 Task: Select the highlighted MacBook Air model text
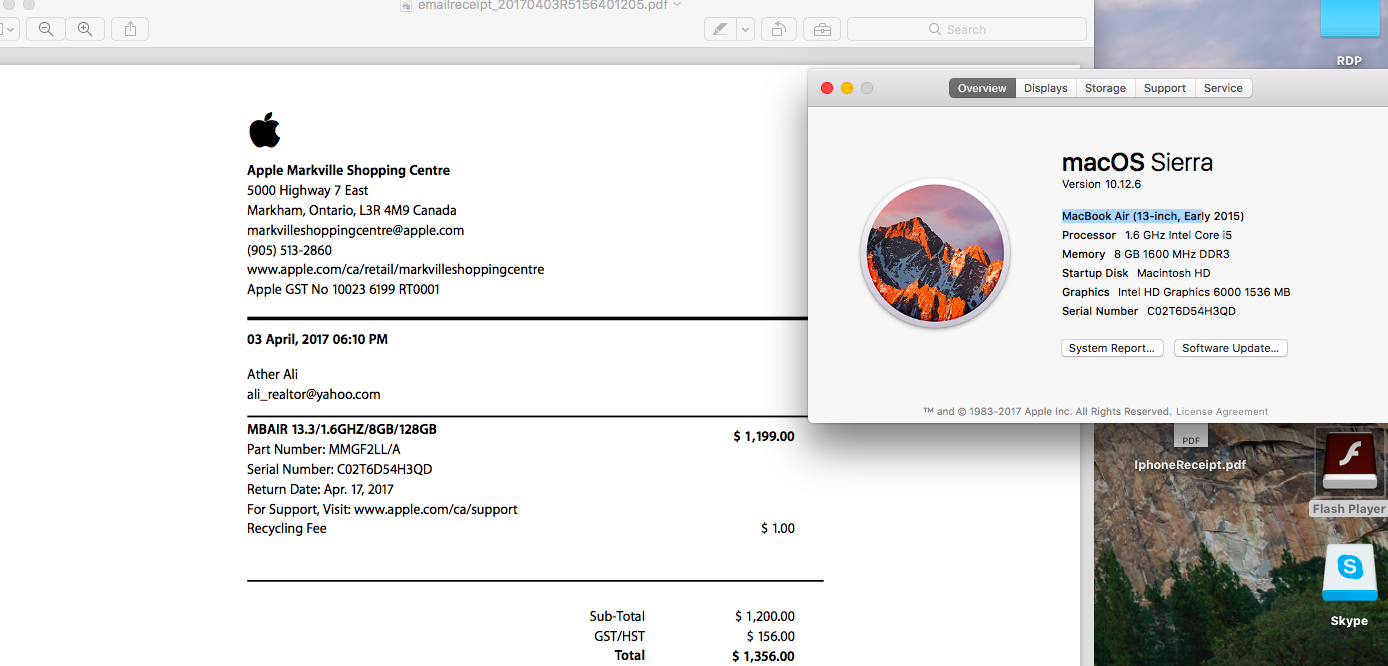point(1153,216)
